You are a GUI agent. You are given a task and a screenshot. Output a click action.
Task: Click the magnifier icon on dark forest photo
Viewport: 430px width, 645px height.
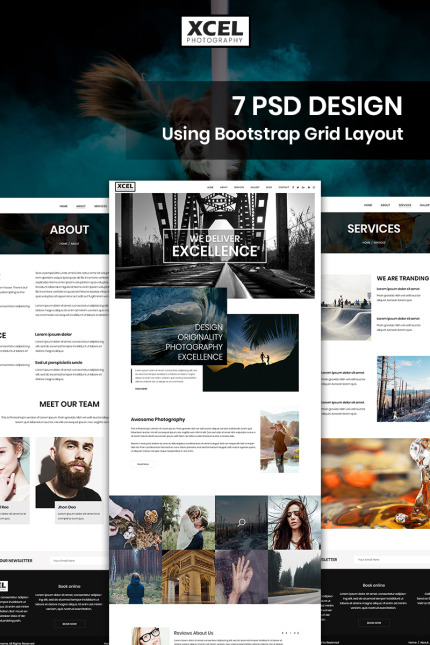(242, 523)
